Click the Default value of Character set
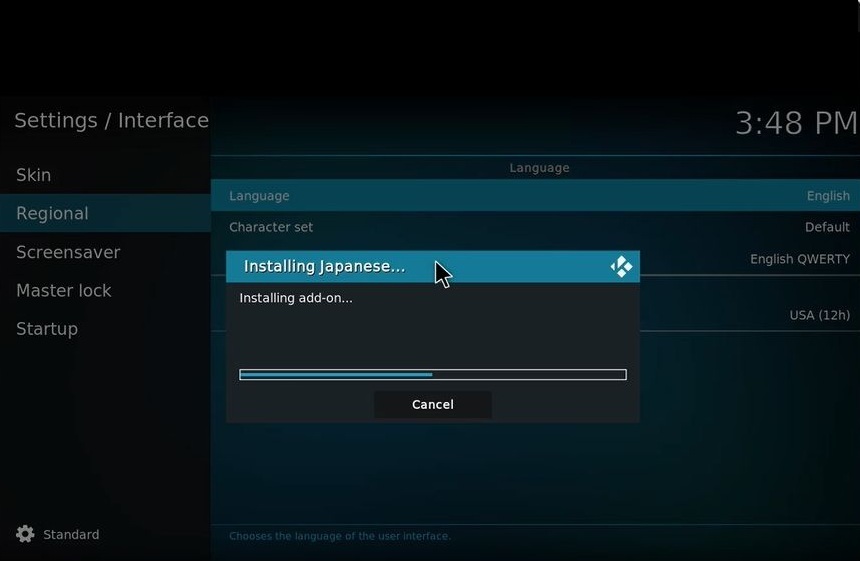Screen dimensions: 860x561 (x=827, y=227)
